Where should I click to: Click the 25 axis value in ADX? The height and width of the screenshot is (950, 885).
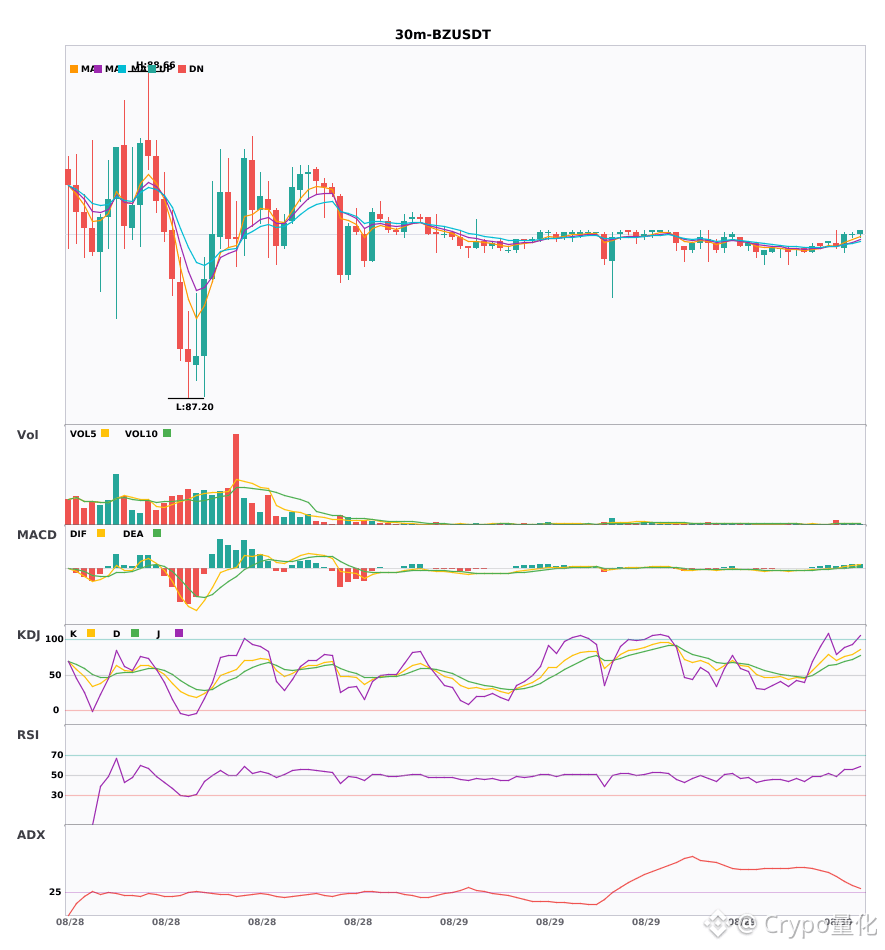[55, 892]
